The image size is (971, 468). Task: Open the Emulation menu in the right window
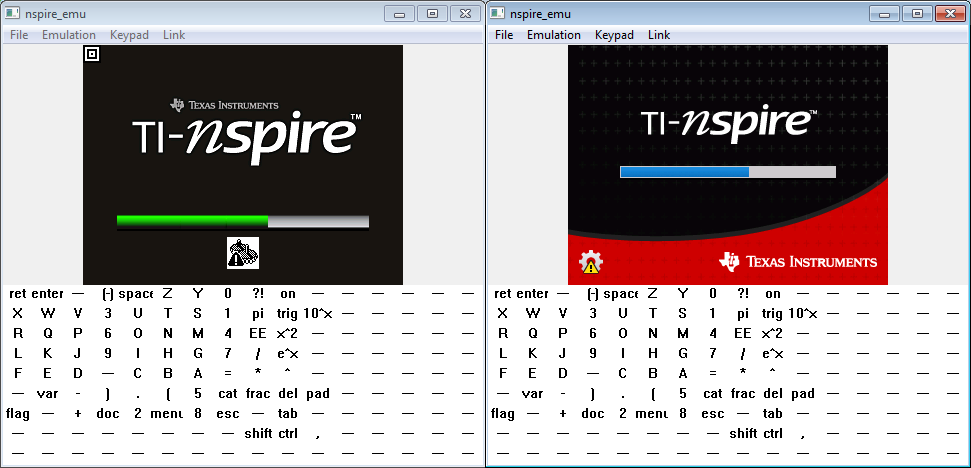tap(554, 35)
